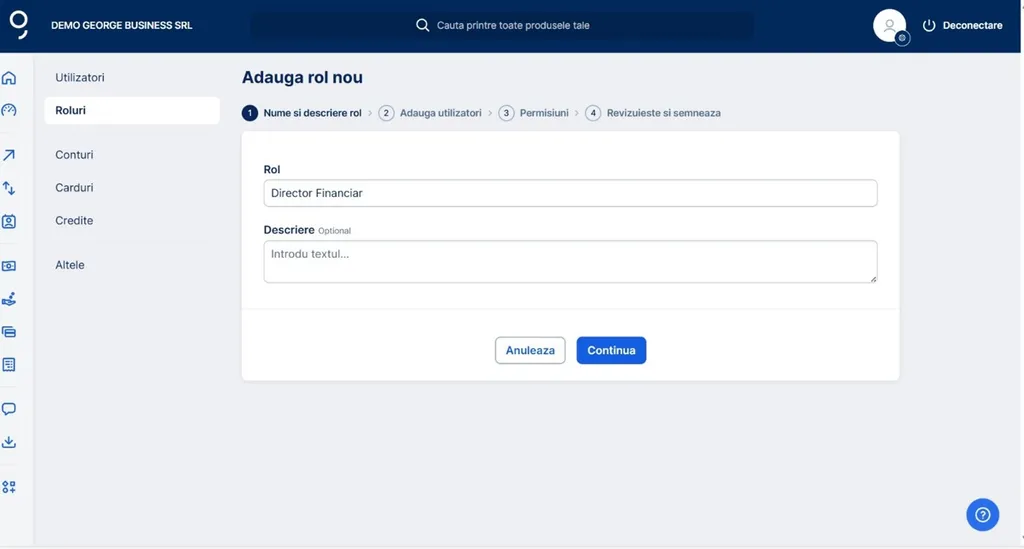1024x549 pixels.
Task: Open the dashboard gauge icon in sidebar
Action: click(x=9, y=111)
